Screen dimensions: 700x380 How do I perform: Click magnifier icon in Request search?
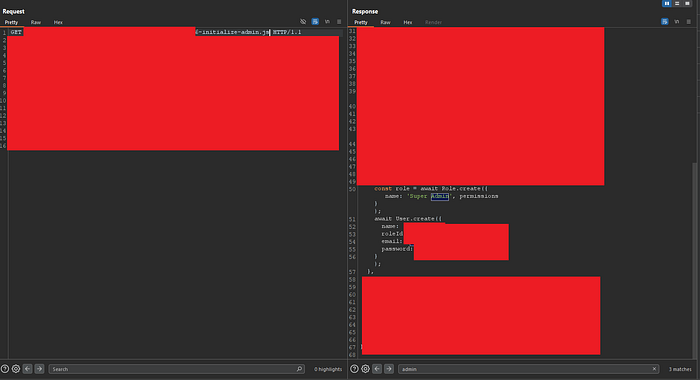click(300, 369)
